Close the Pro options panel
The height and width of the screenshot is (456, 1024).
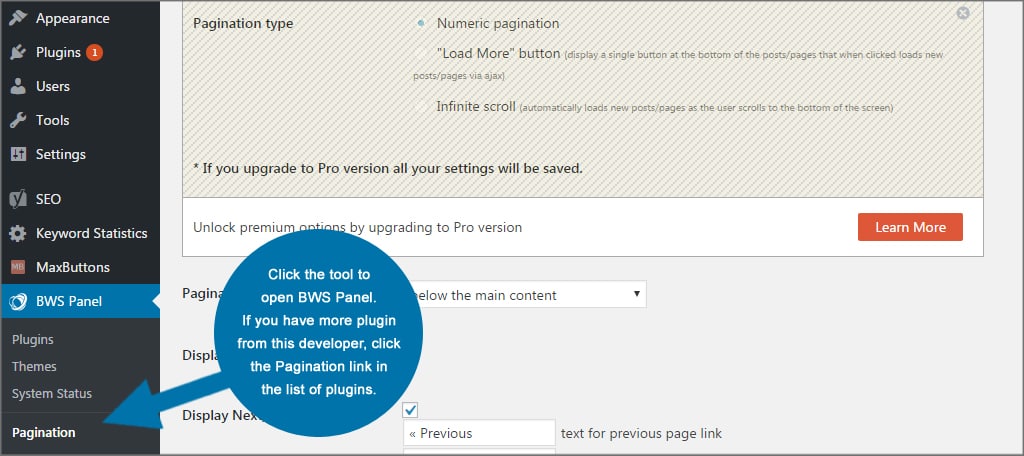coord(963,13)
